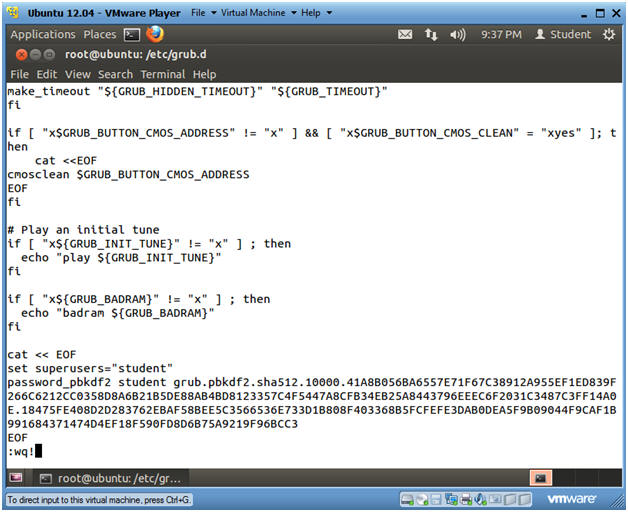Click the set superusers="student" line
628x512 pixels.
point(90,369)
